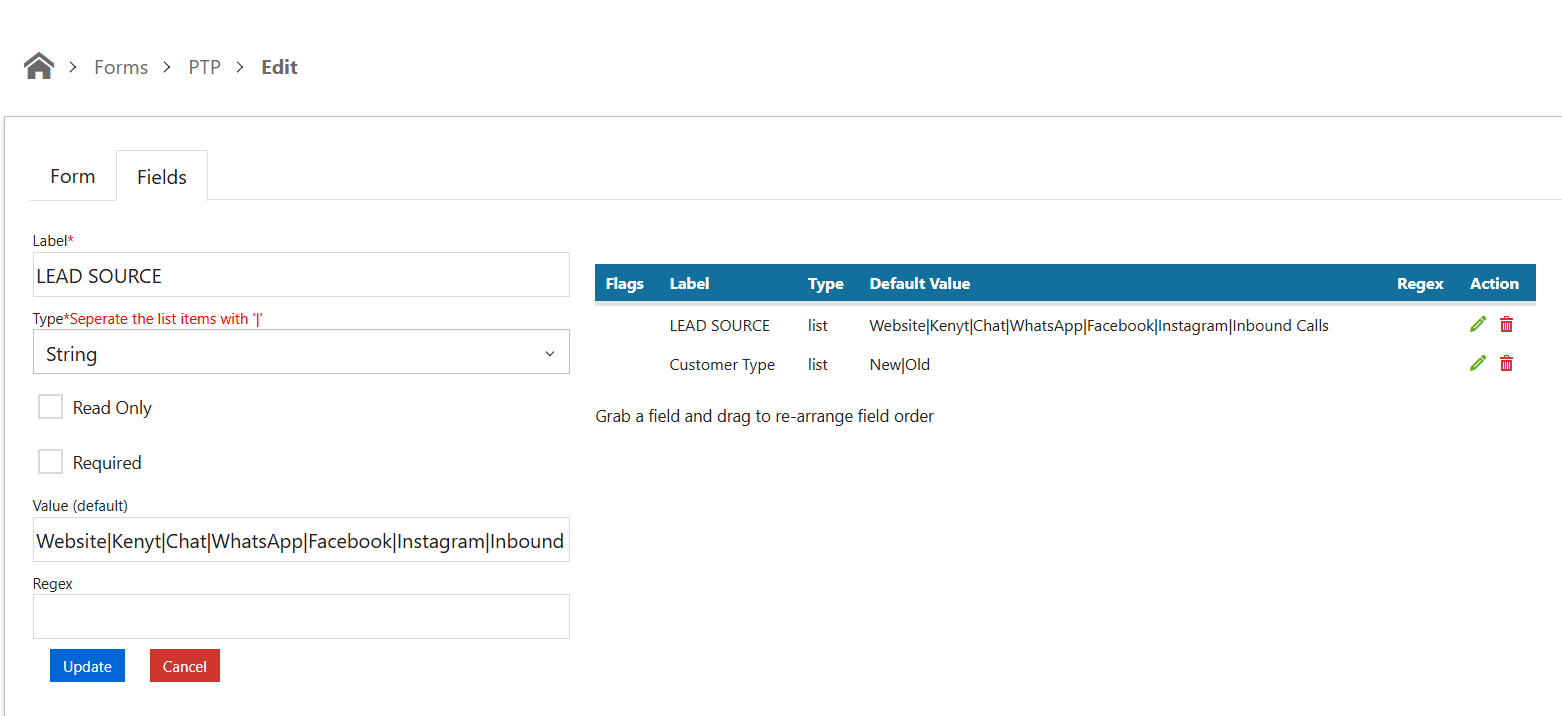Select the Fields tab
Viewport: 1562px width, 716px height.
tap(162, 177)
